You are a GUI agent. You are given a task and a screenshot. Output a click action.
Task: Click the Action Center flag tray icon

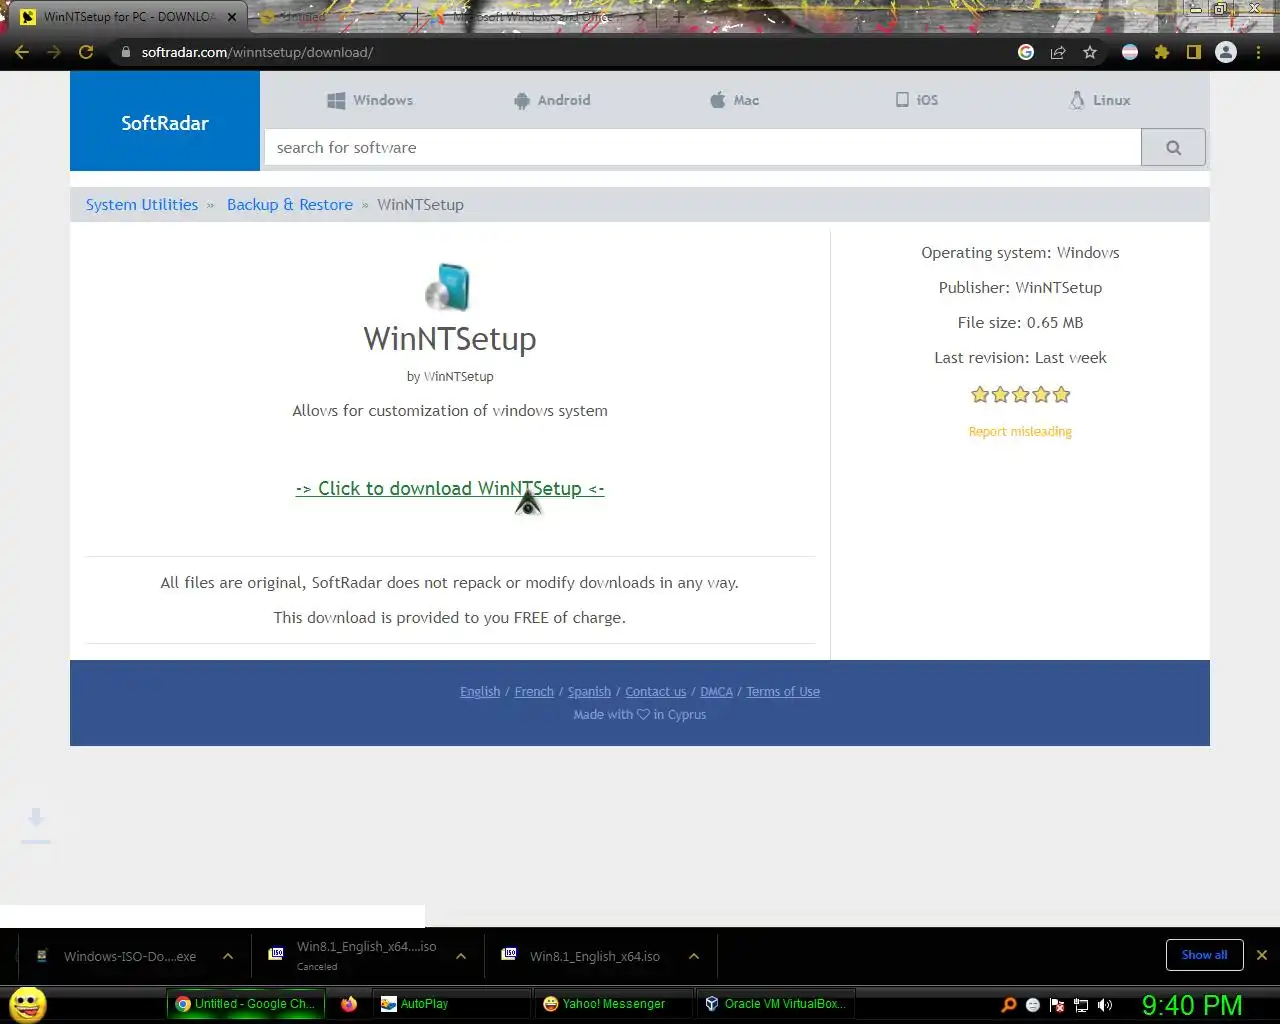(1057, 1005)
